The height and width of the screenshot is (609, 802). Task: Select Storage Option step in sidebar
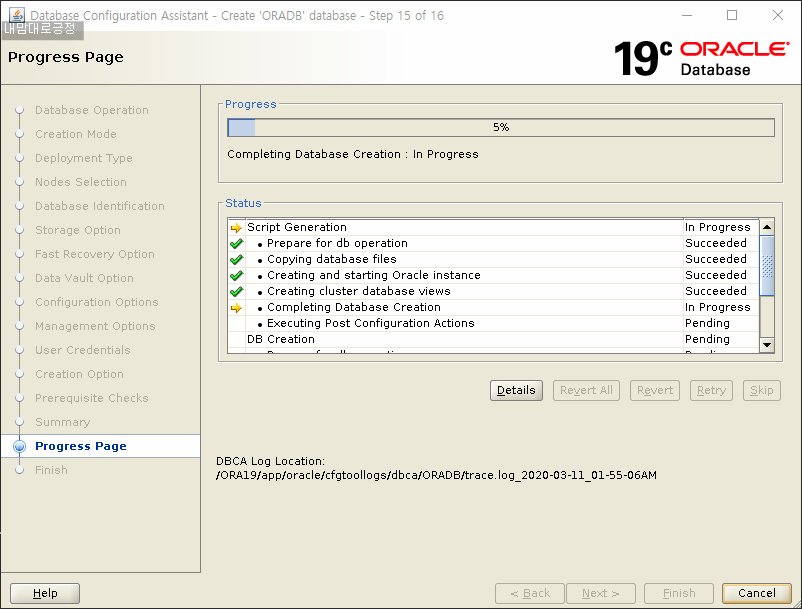tap(78, 230)
